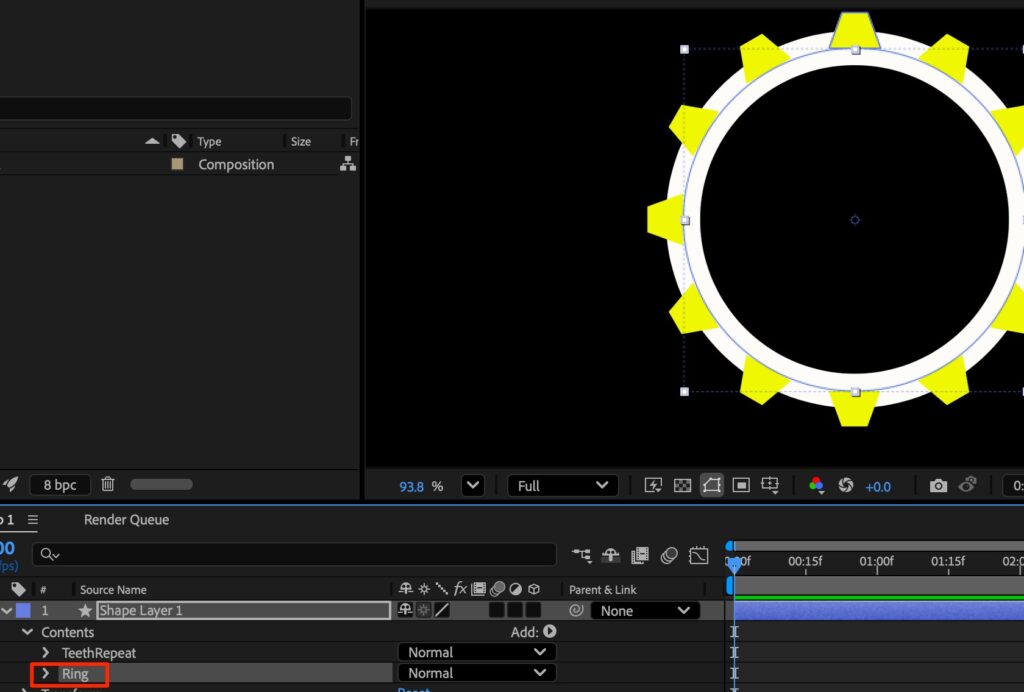Image resolution: width=1024 pixels, height=692 pixels.
Task: Open the Show Channel color icon
Action: tap(817, 486)
